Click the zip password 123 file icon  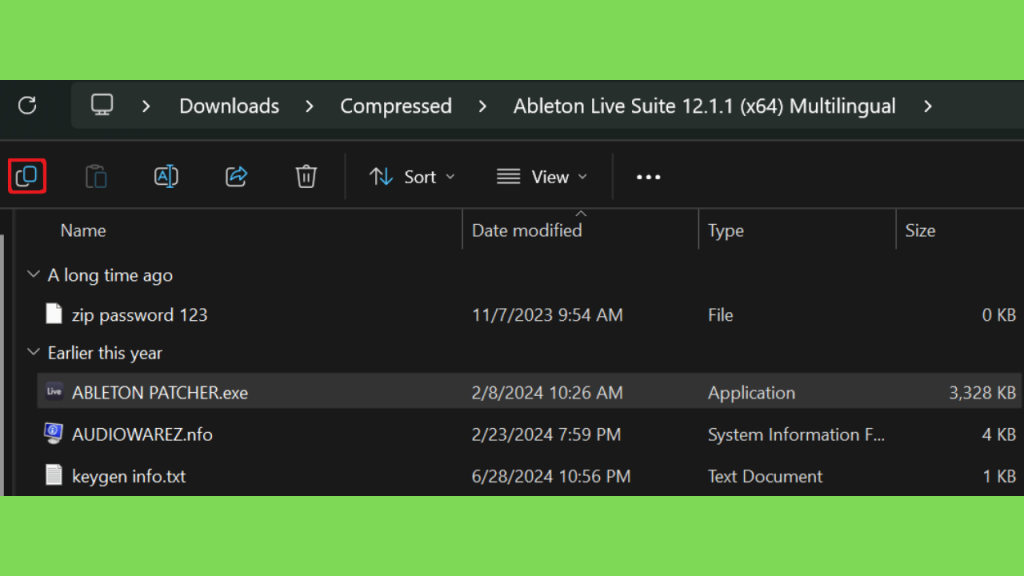[x=54, y=314]
